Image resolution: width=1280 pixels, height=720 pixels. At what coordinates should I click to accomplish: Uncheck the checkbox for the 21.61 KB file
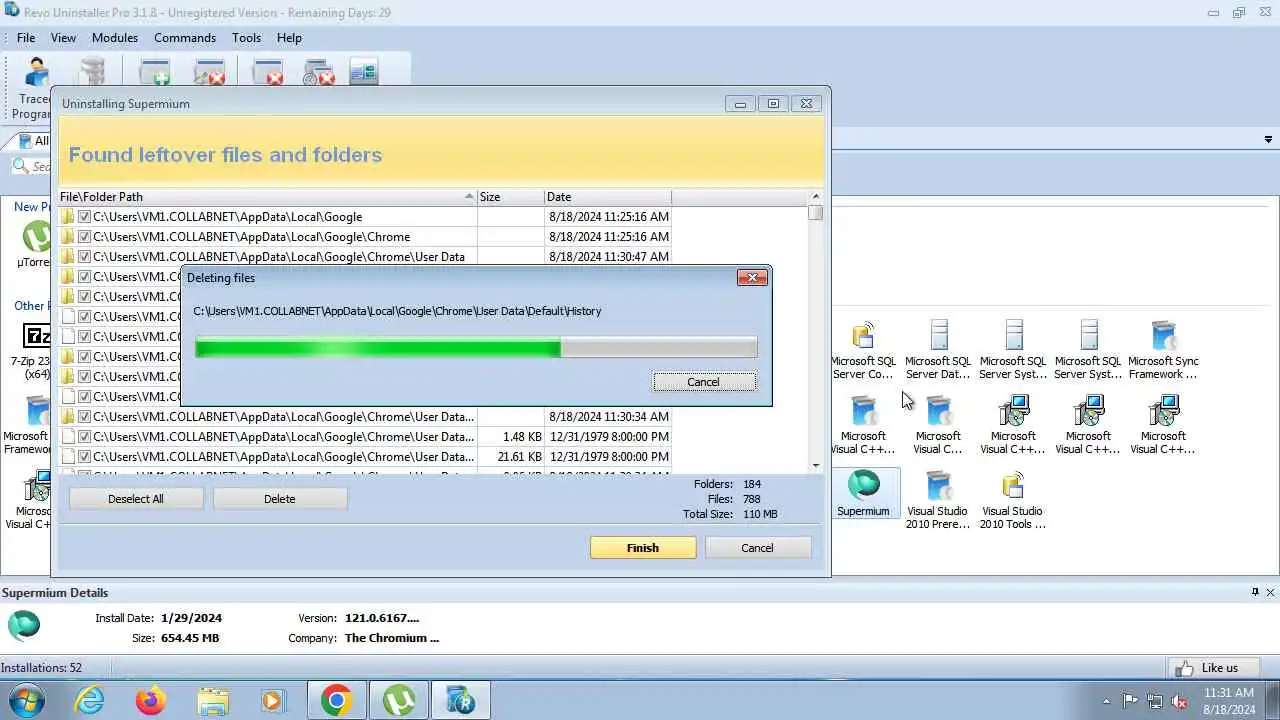[x=85, y=457]
